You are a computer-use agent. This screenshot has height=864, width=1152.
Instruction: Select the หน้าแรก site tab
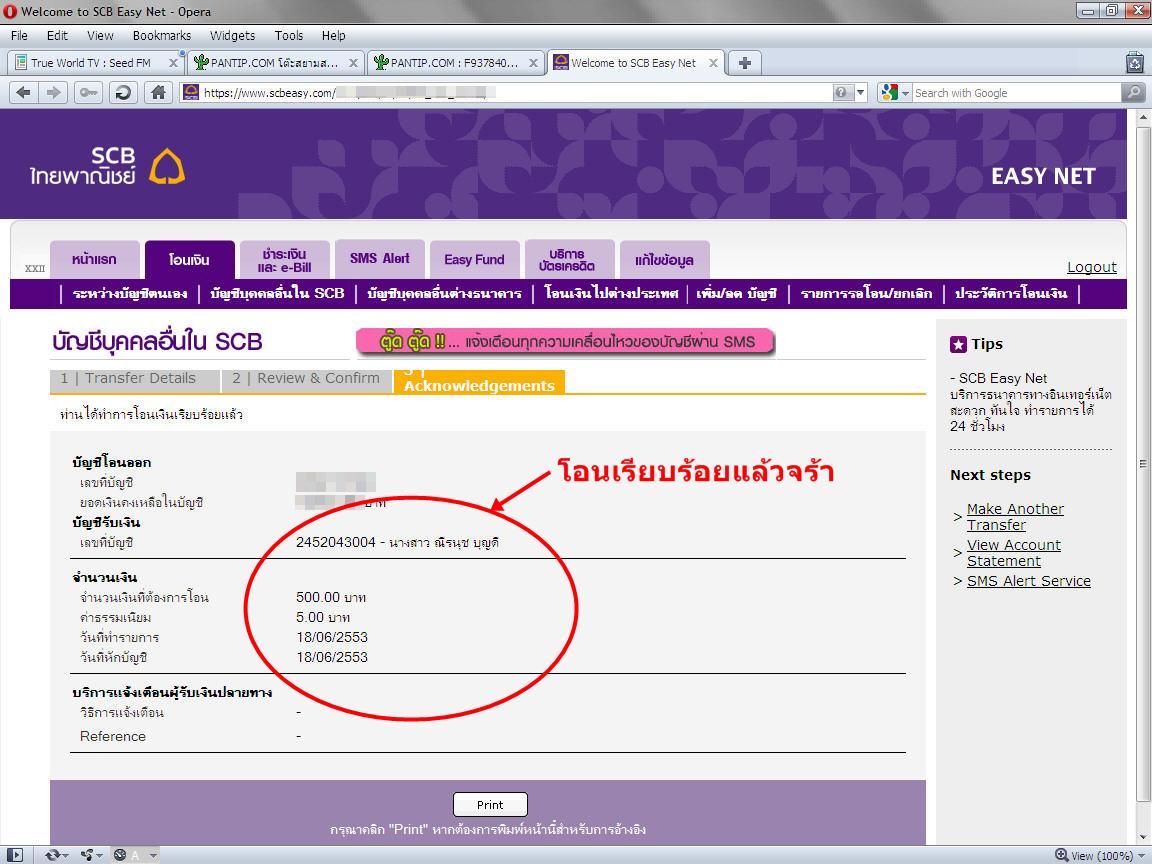point(94,259)
